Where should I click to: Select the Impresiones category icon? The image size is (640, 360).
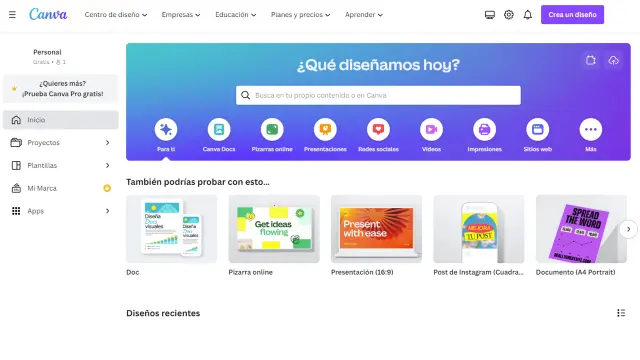tap(484, 129)
